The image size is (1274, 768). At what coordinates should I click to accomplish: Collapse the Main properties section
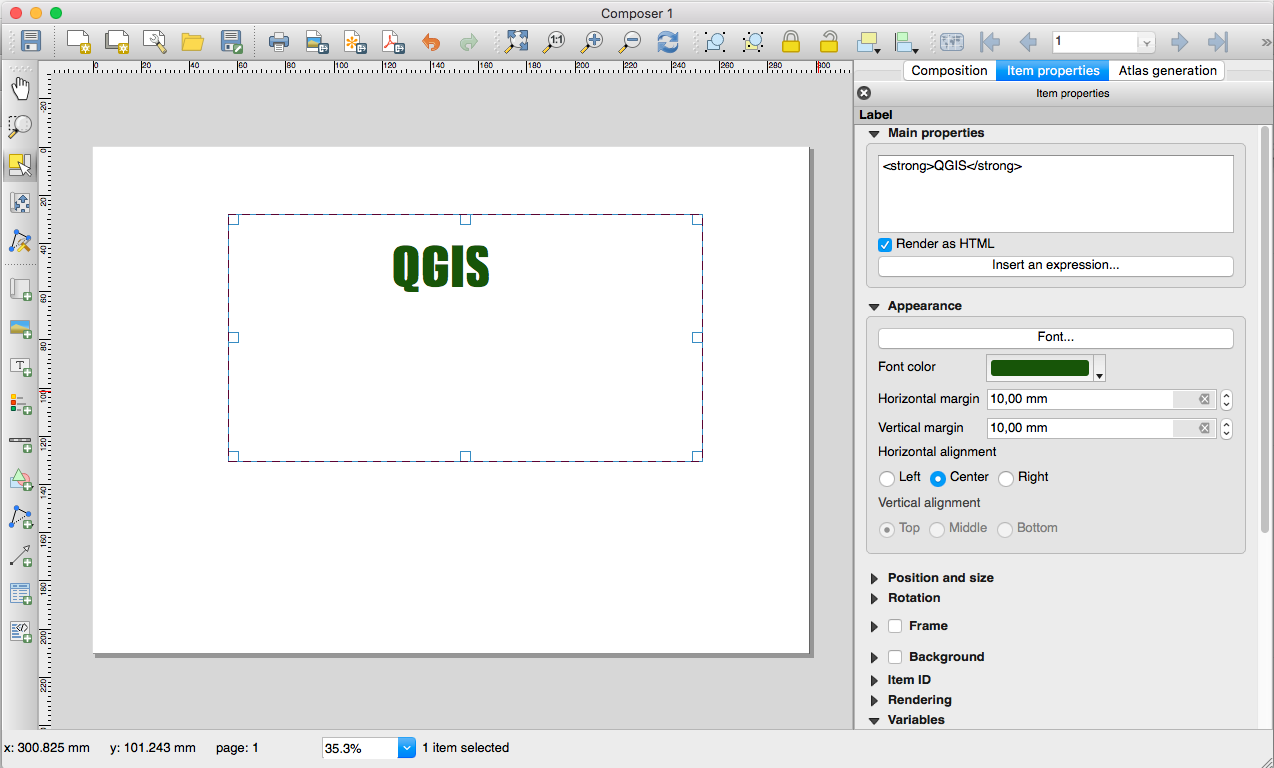pos(874,133)
